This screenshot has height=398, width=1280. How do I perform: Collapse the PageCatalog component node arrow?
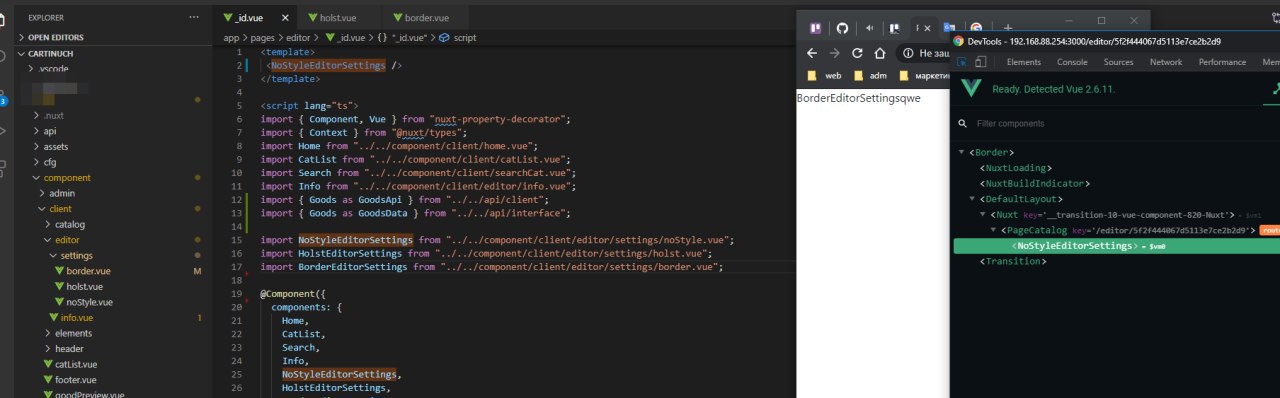pos(994,230)
